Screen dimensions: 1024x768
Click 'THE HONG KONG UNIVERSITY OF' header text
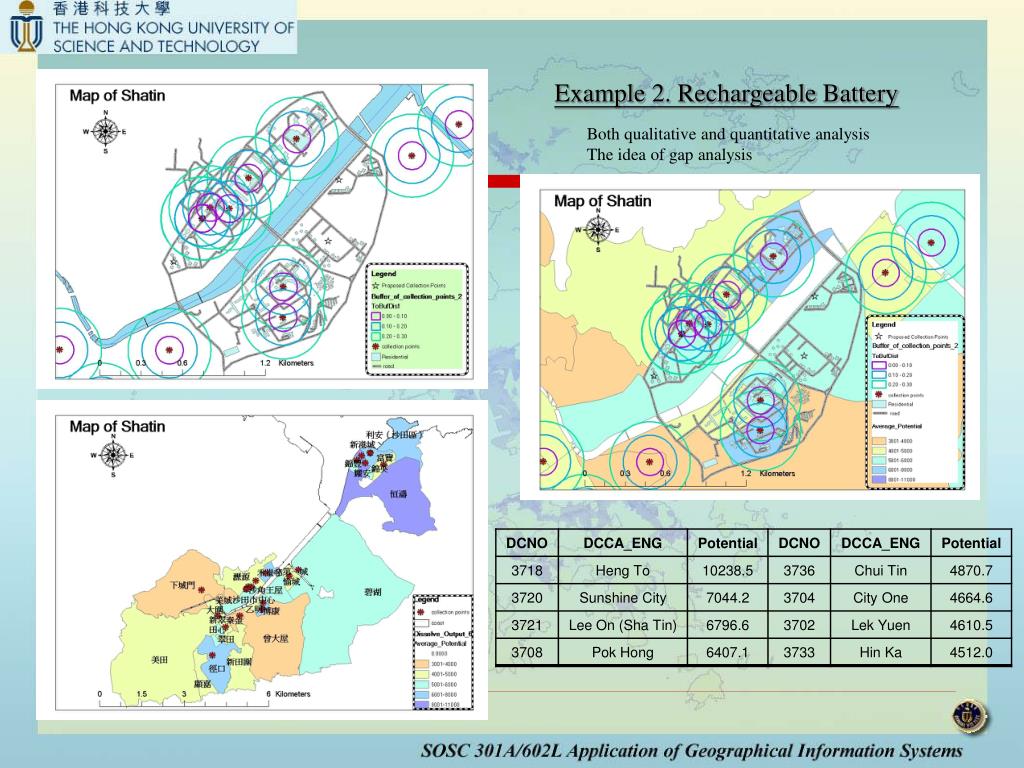point(174,28)
